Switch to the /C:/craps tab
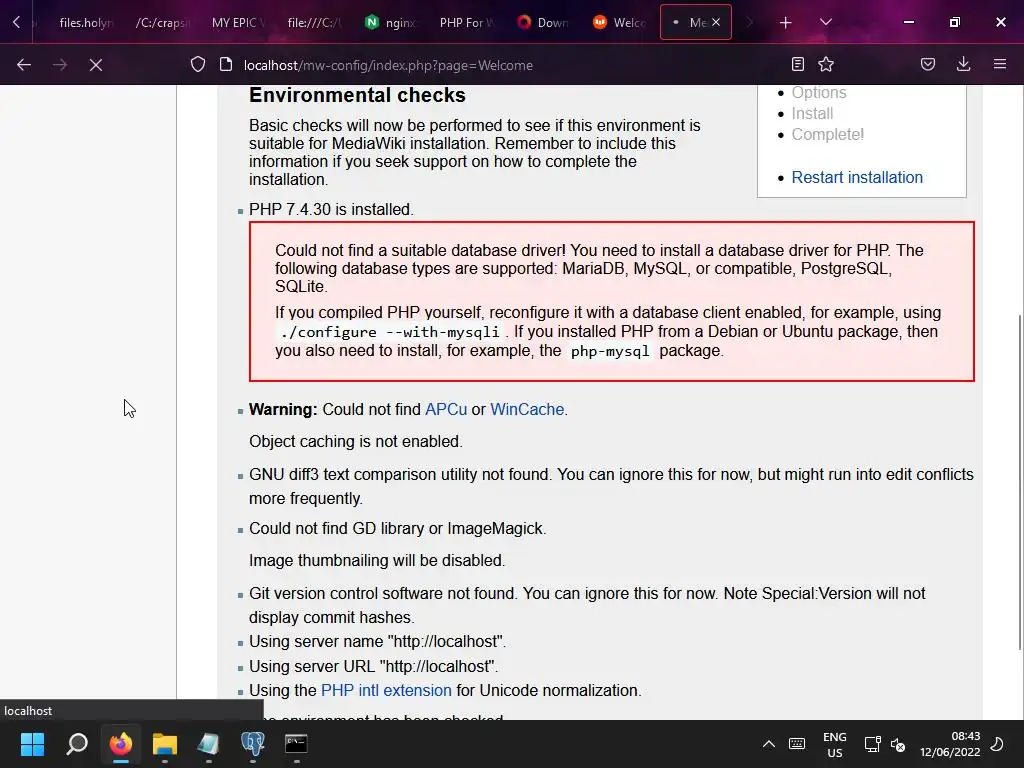Screen dimensions: 1024x768 tap(162, 23)
